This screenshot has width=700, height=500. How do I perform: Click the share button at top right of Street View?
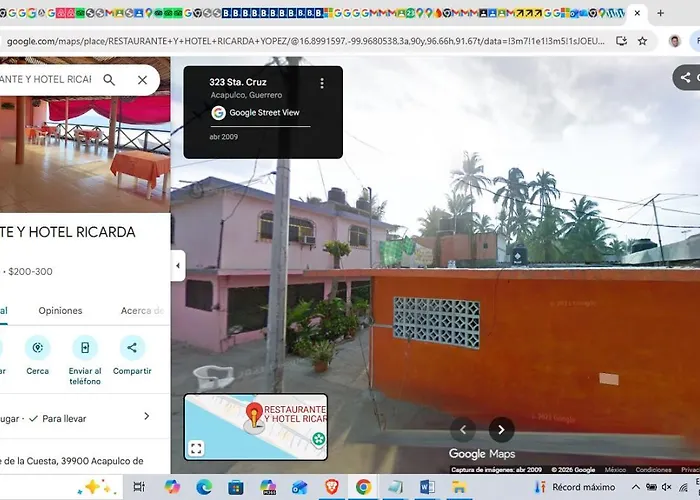pos(686,78)
